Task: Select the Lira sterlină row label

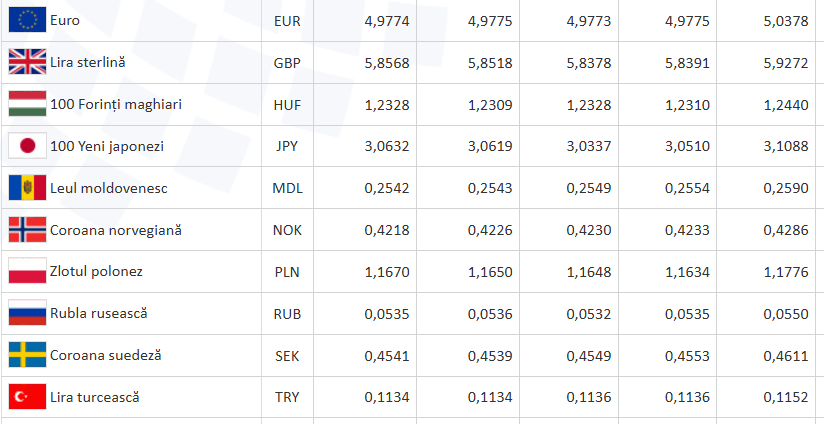Action: pyautogui.click(x=88, y=62)
